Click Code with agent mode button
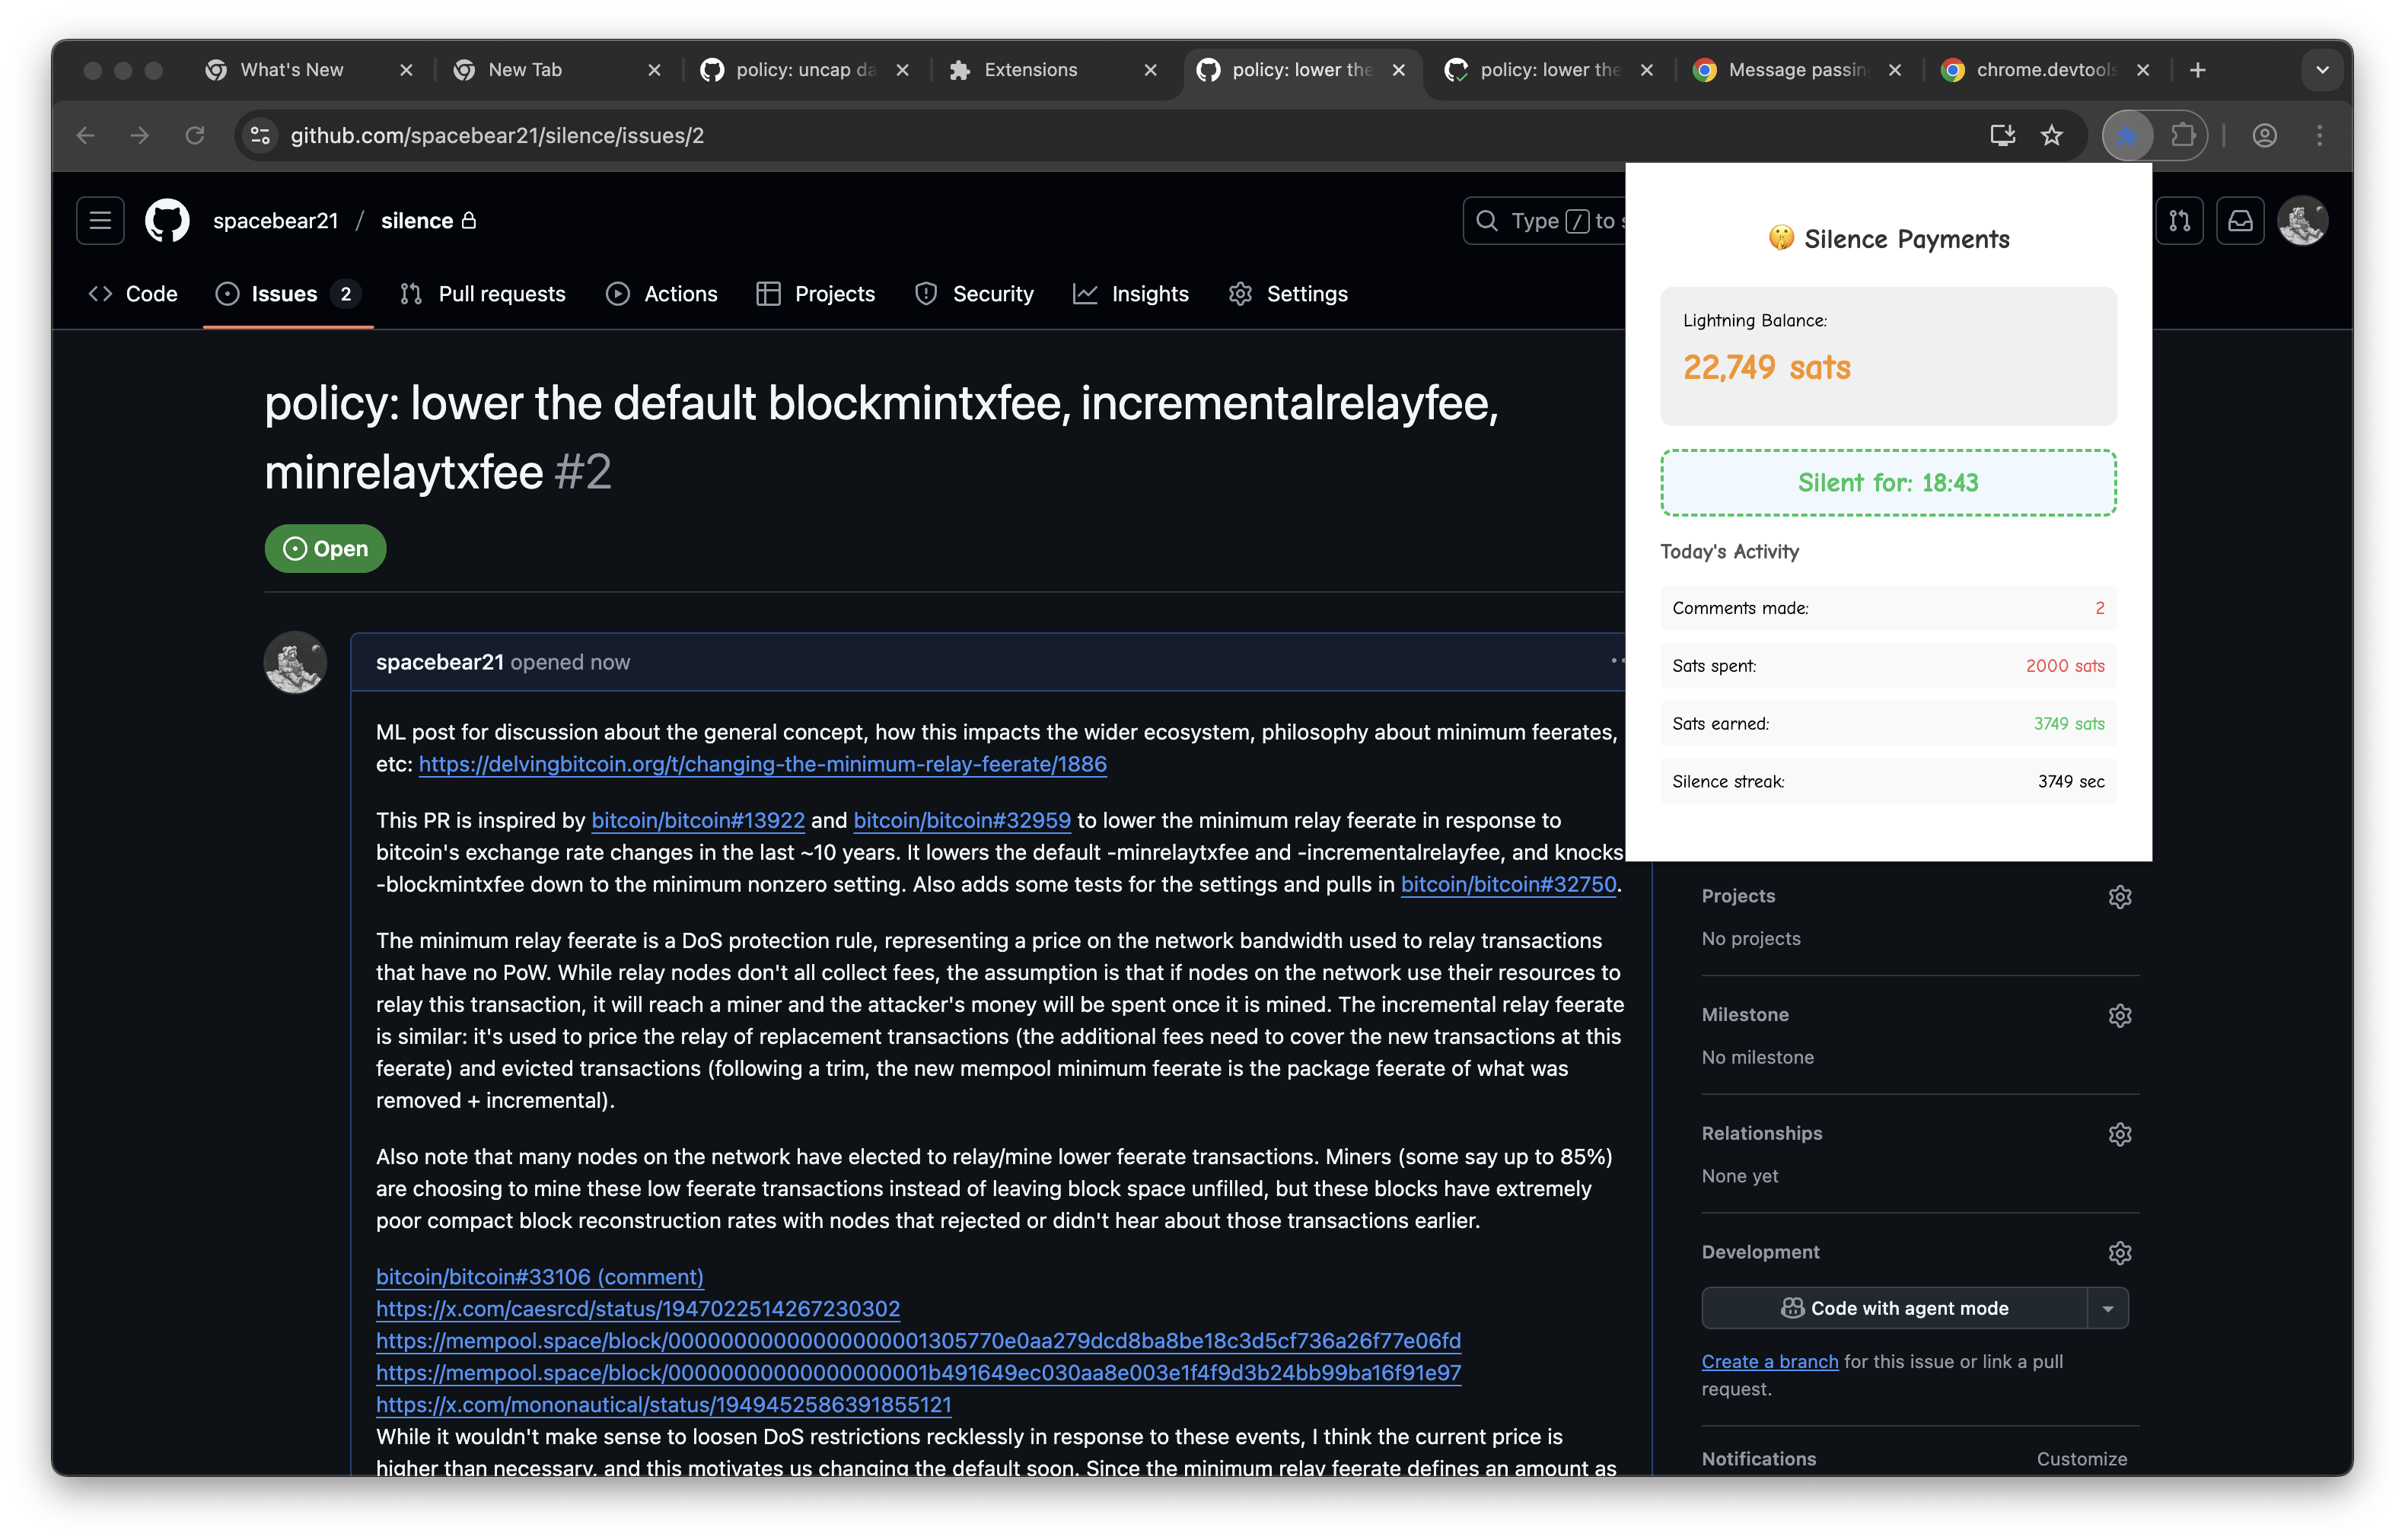The height and width of the screenshot is (1540, 2405). pos(1894,1309)
